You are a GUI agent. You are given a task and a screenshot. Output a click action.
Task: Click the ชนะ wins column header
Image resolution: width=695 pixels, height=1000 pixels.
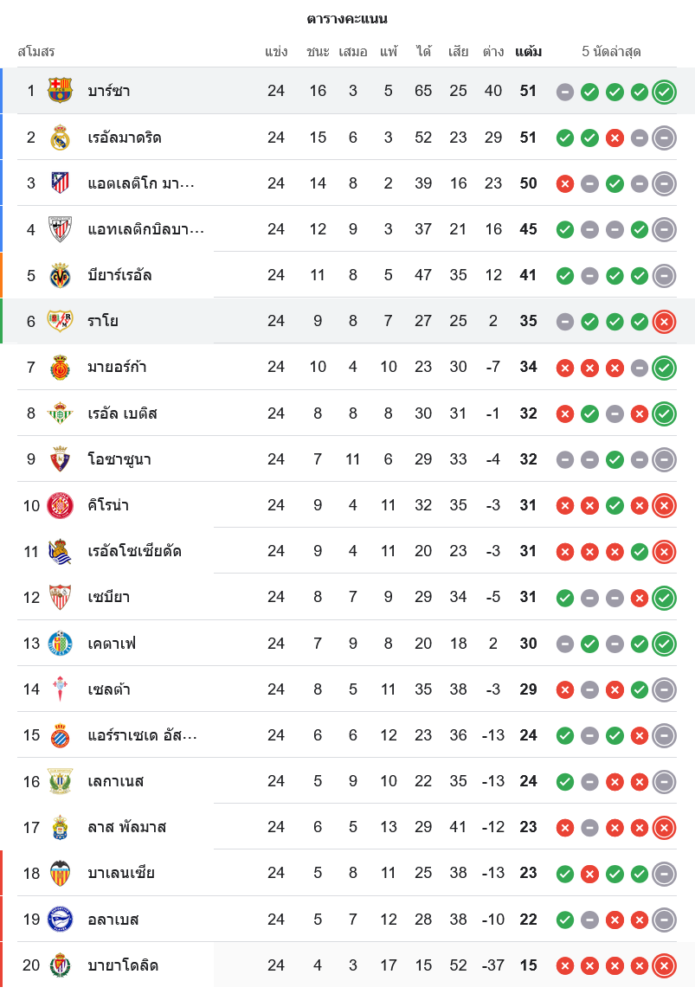point(318,51)
